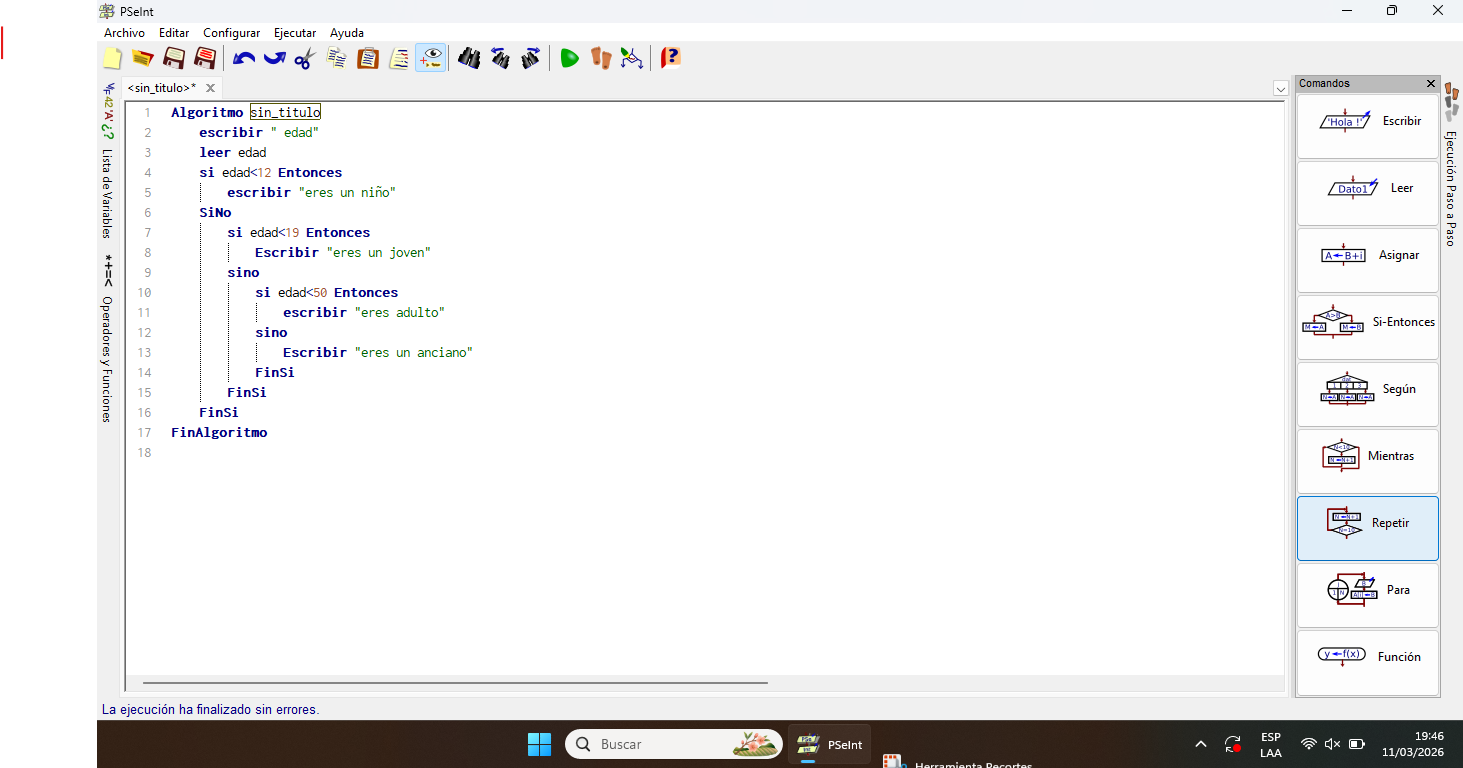The image size is (1463, 768).
Task: Click the red help book icon
Action: click(x=670, y=58)
